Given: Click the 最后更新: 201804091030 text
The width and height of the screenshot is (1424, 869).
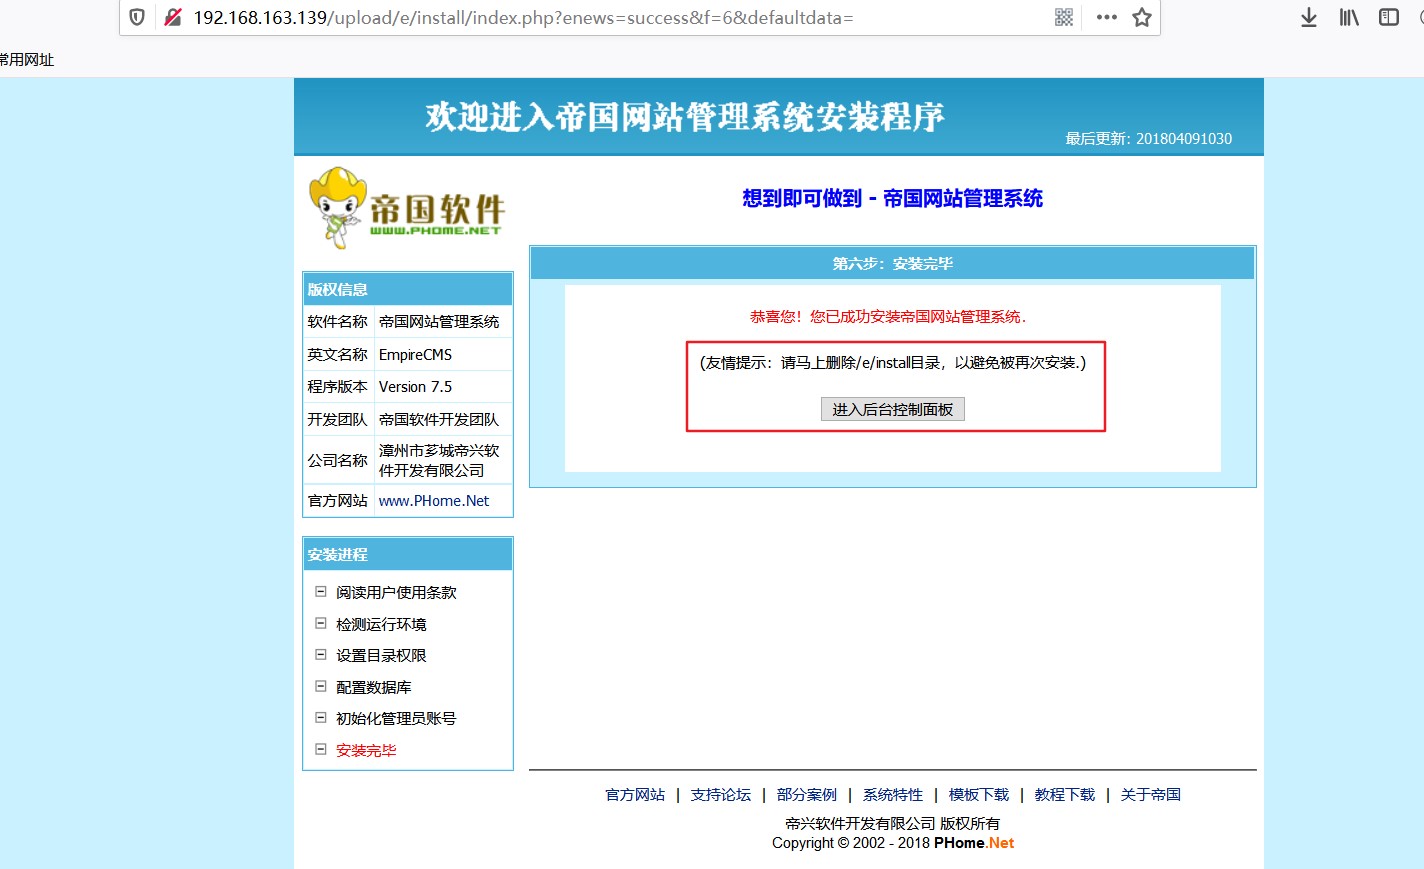Looking at the screenshot, I should click(1148, 139).
